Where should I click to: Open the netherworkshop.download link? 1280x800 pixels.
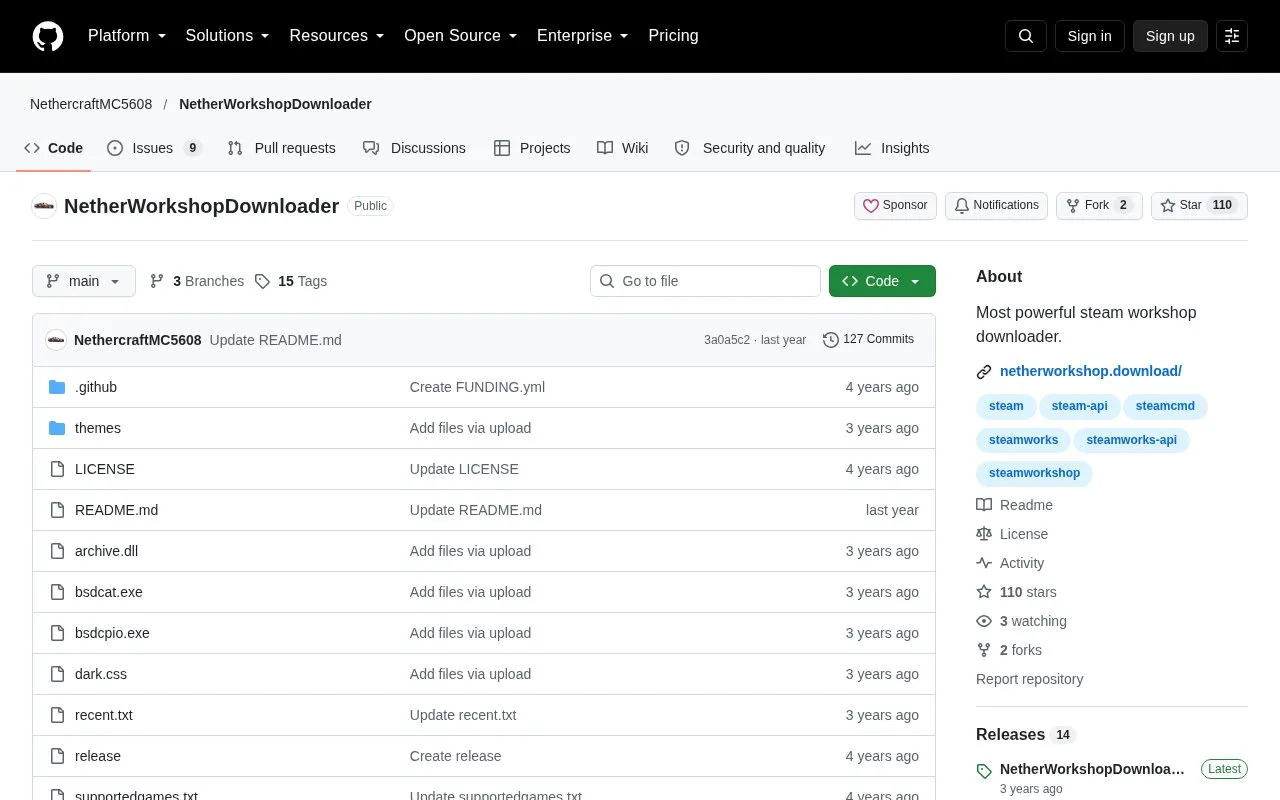click(1091, 371)
